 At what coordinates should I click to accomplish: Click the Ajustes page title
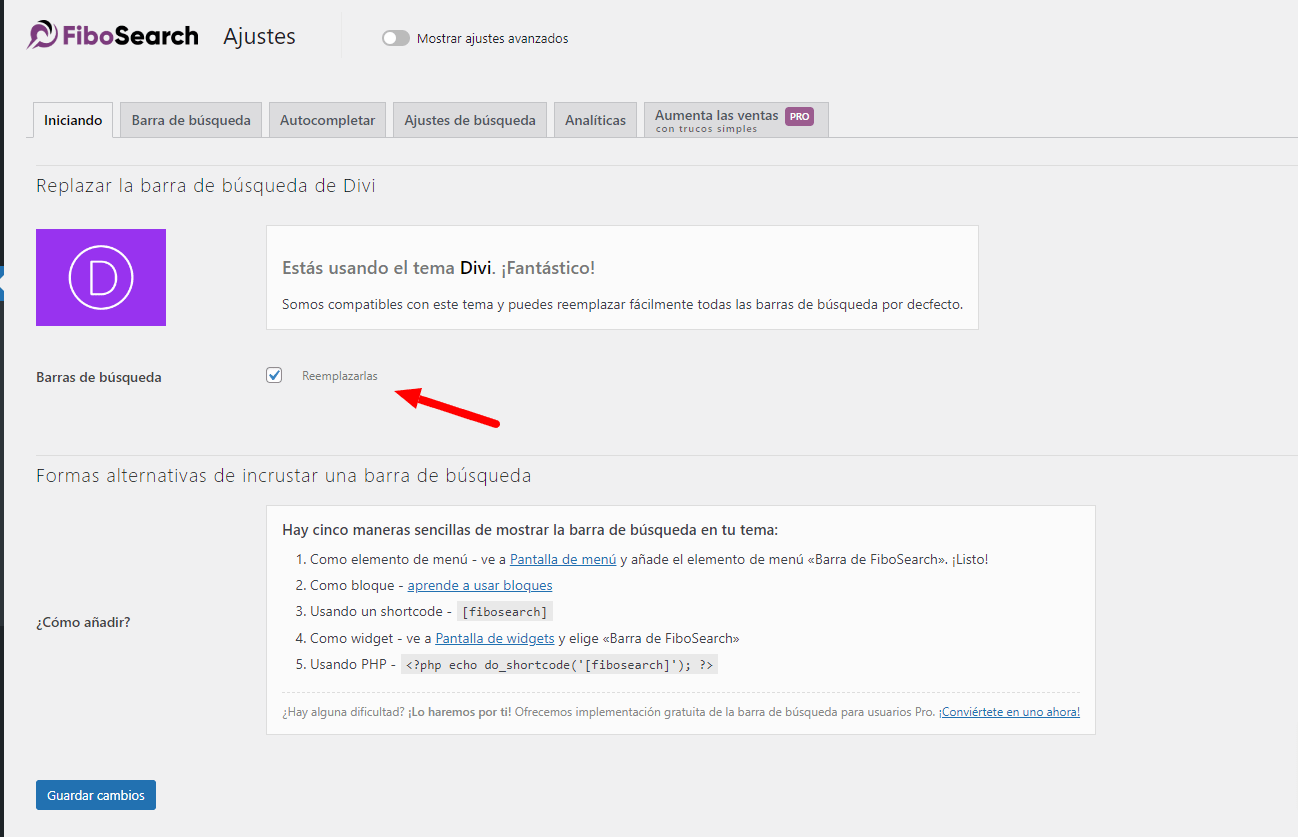(x=260, y=37)
